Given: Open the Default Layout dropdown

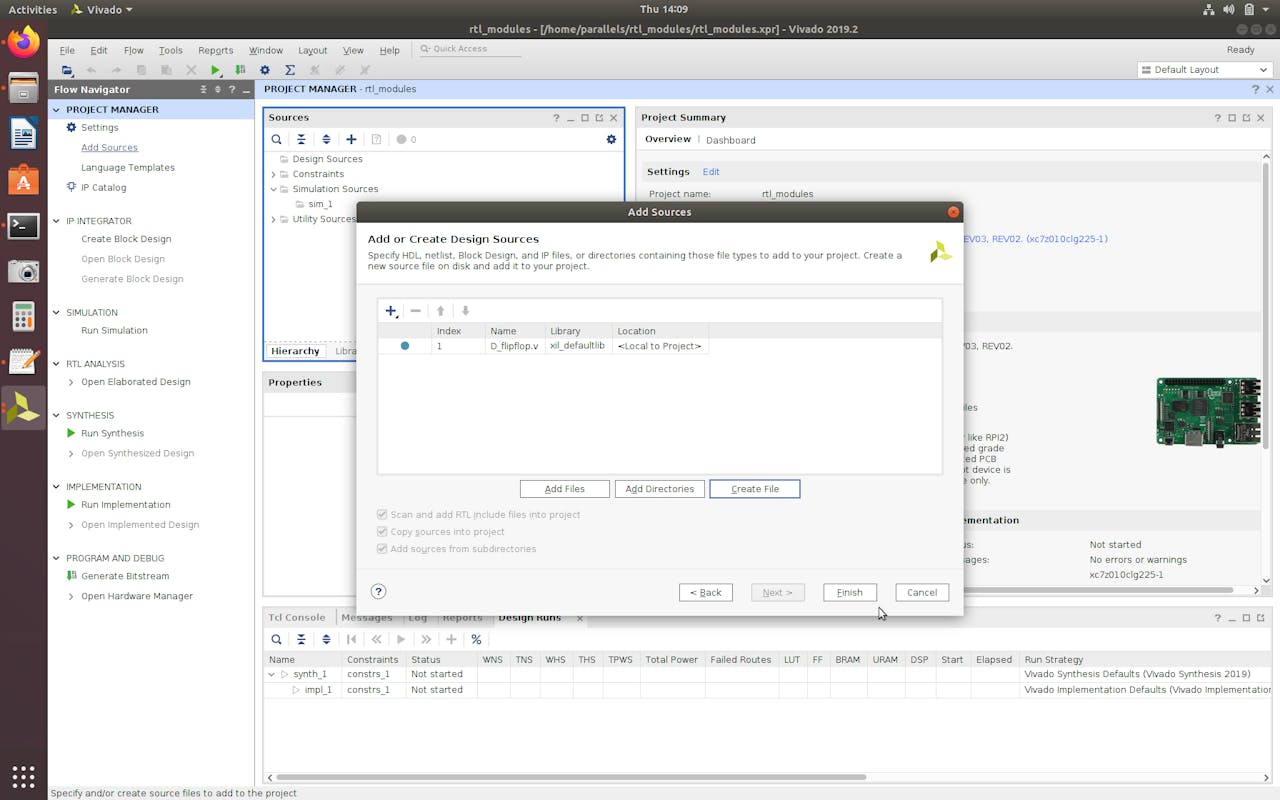Looking at the screenshot, I should (1204, 70).
